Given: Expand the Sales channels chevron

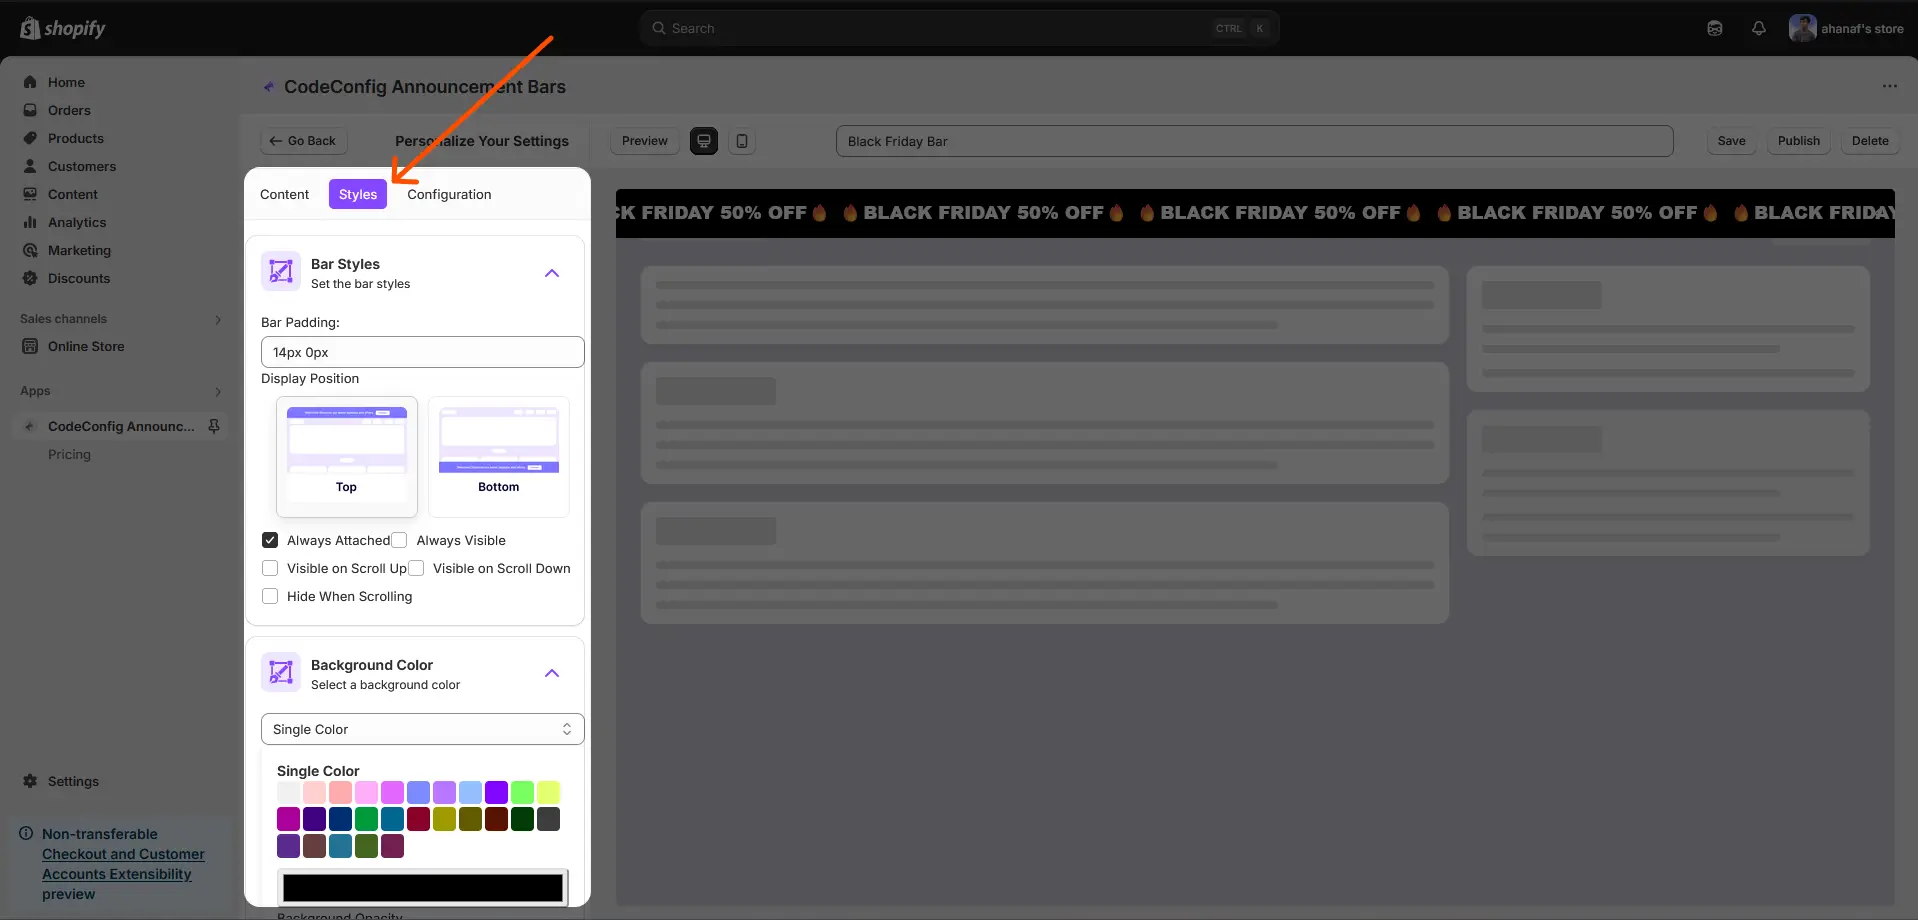Looking at the screenshot, I should point(218,320).
